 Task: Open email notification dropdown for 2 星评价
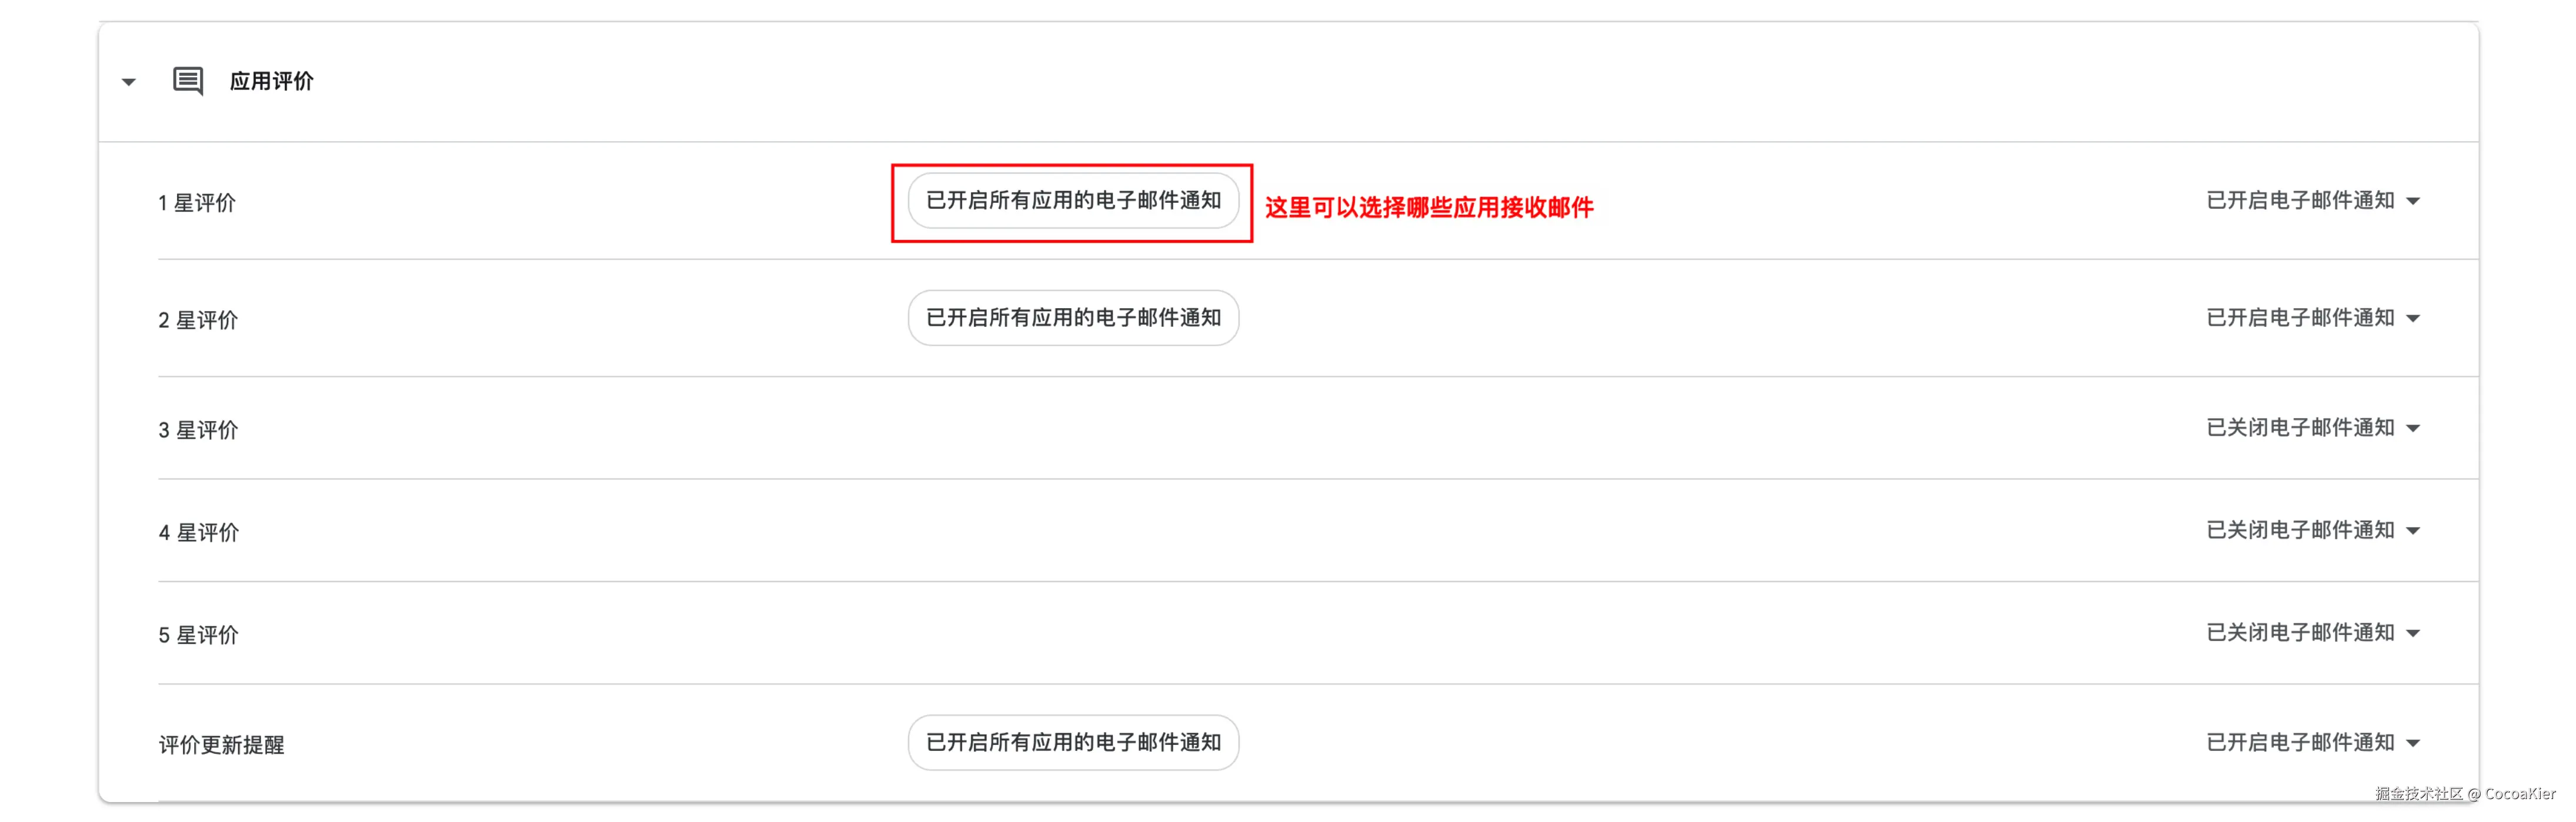2312,318
